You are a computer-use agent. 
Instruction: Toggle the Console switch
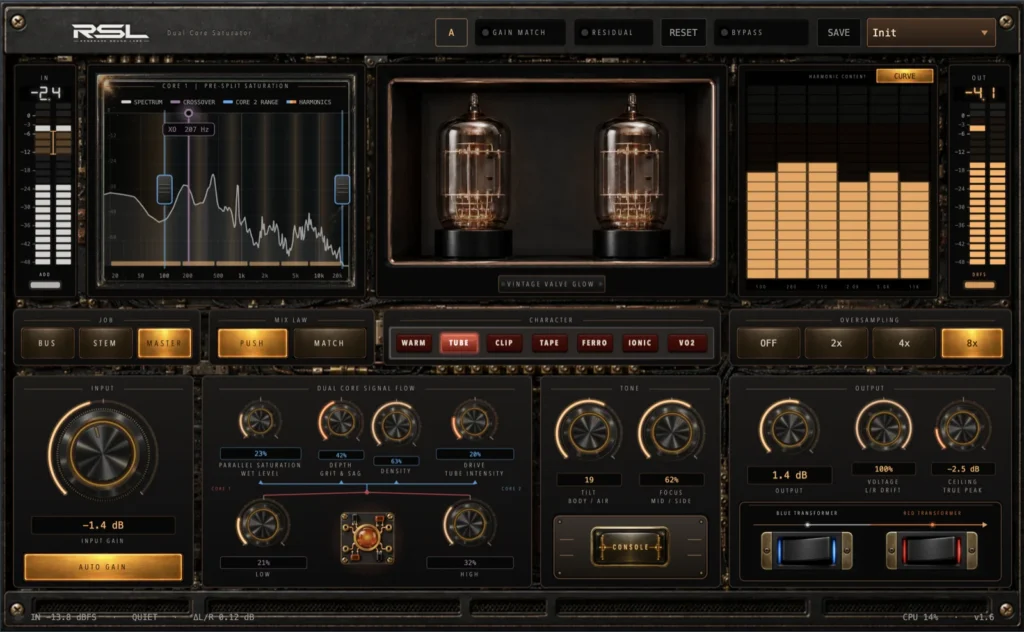coord(630,546)
